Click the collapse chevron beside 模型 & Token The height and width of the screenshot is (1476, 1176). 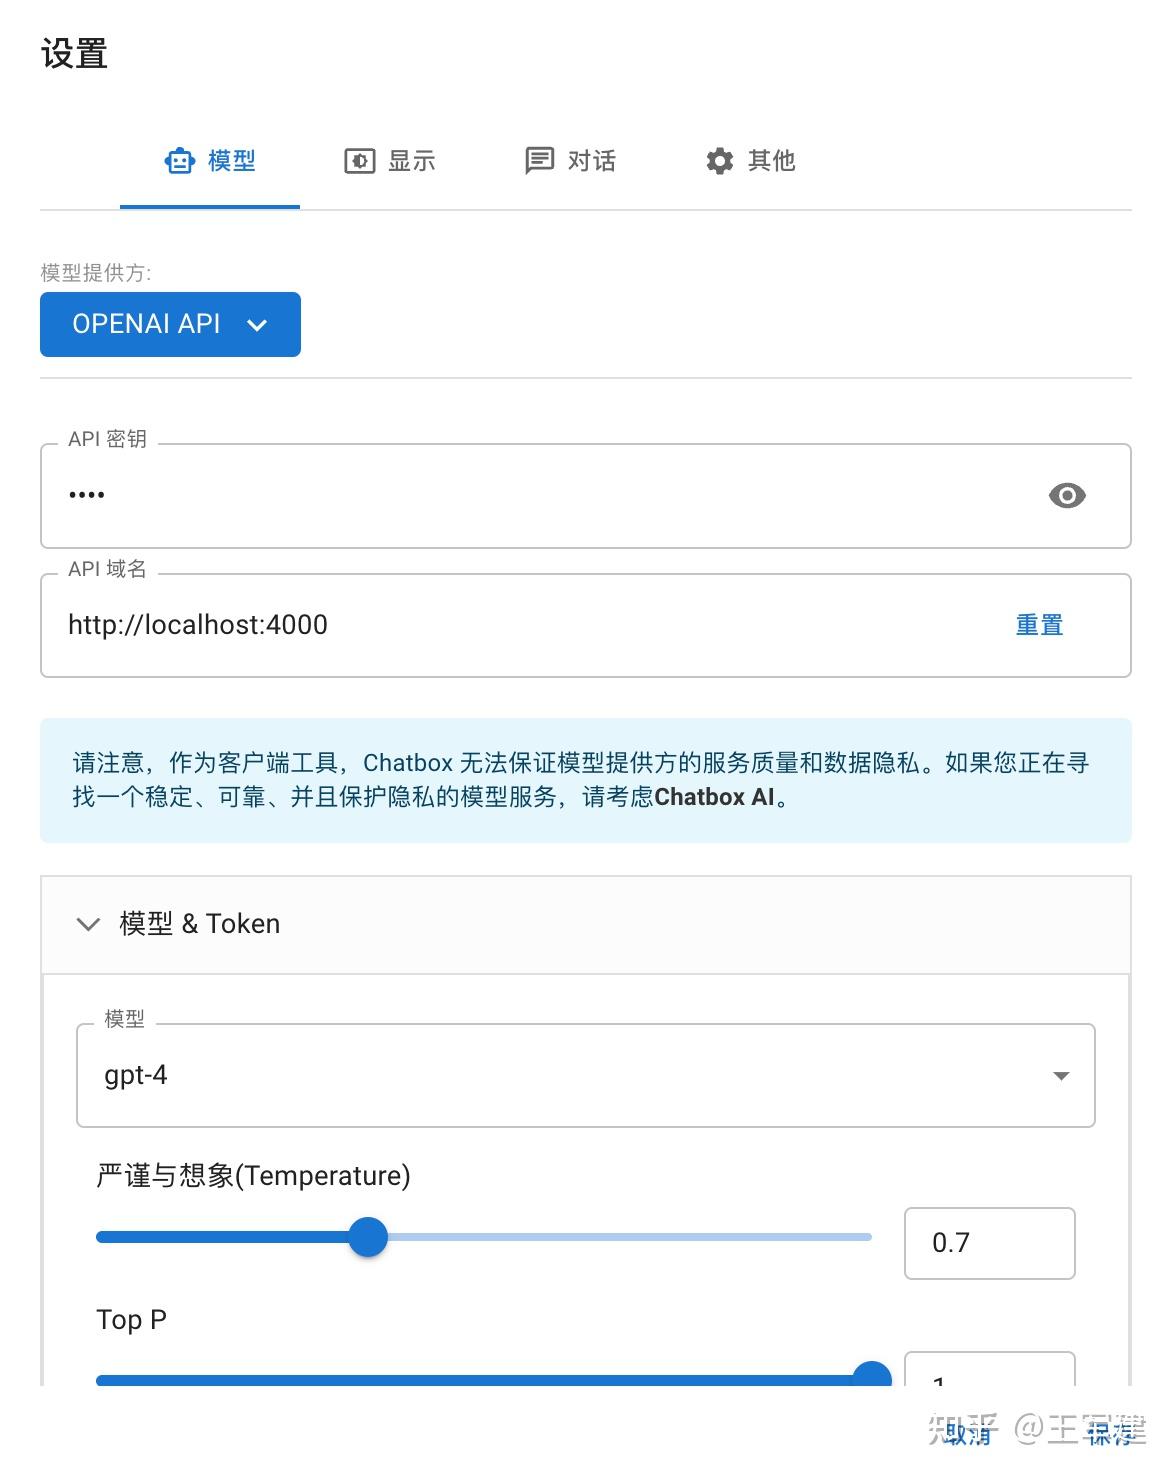pos(88,924)
